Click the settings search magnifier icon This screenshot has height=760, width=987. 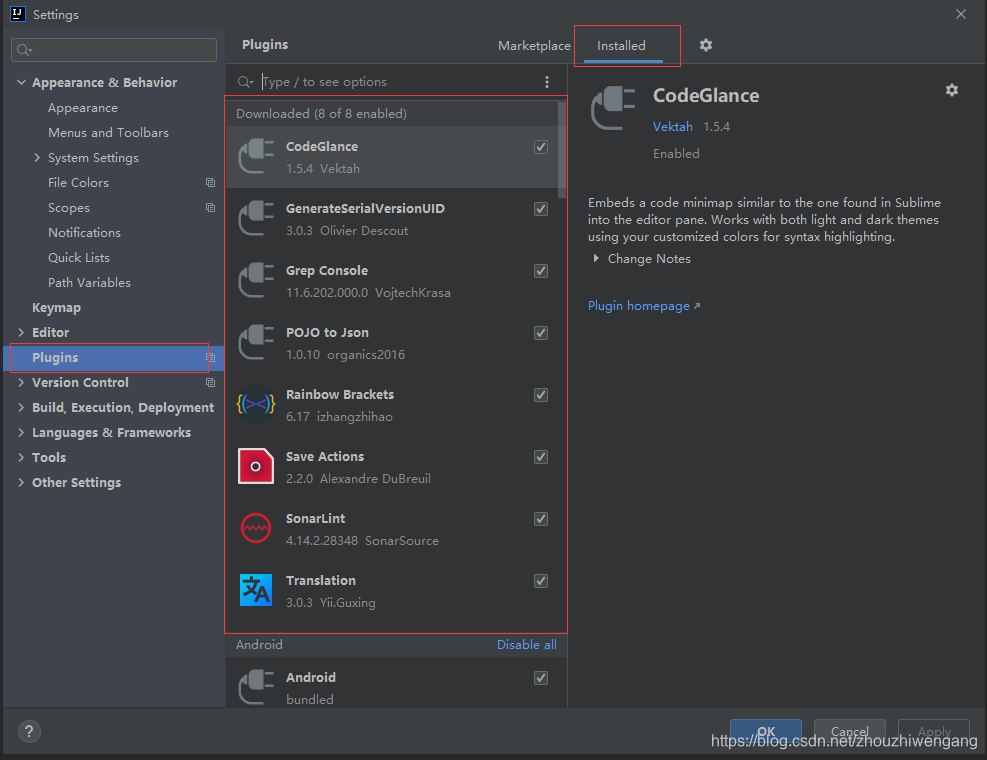24,50
